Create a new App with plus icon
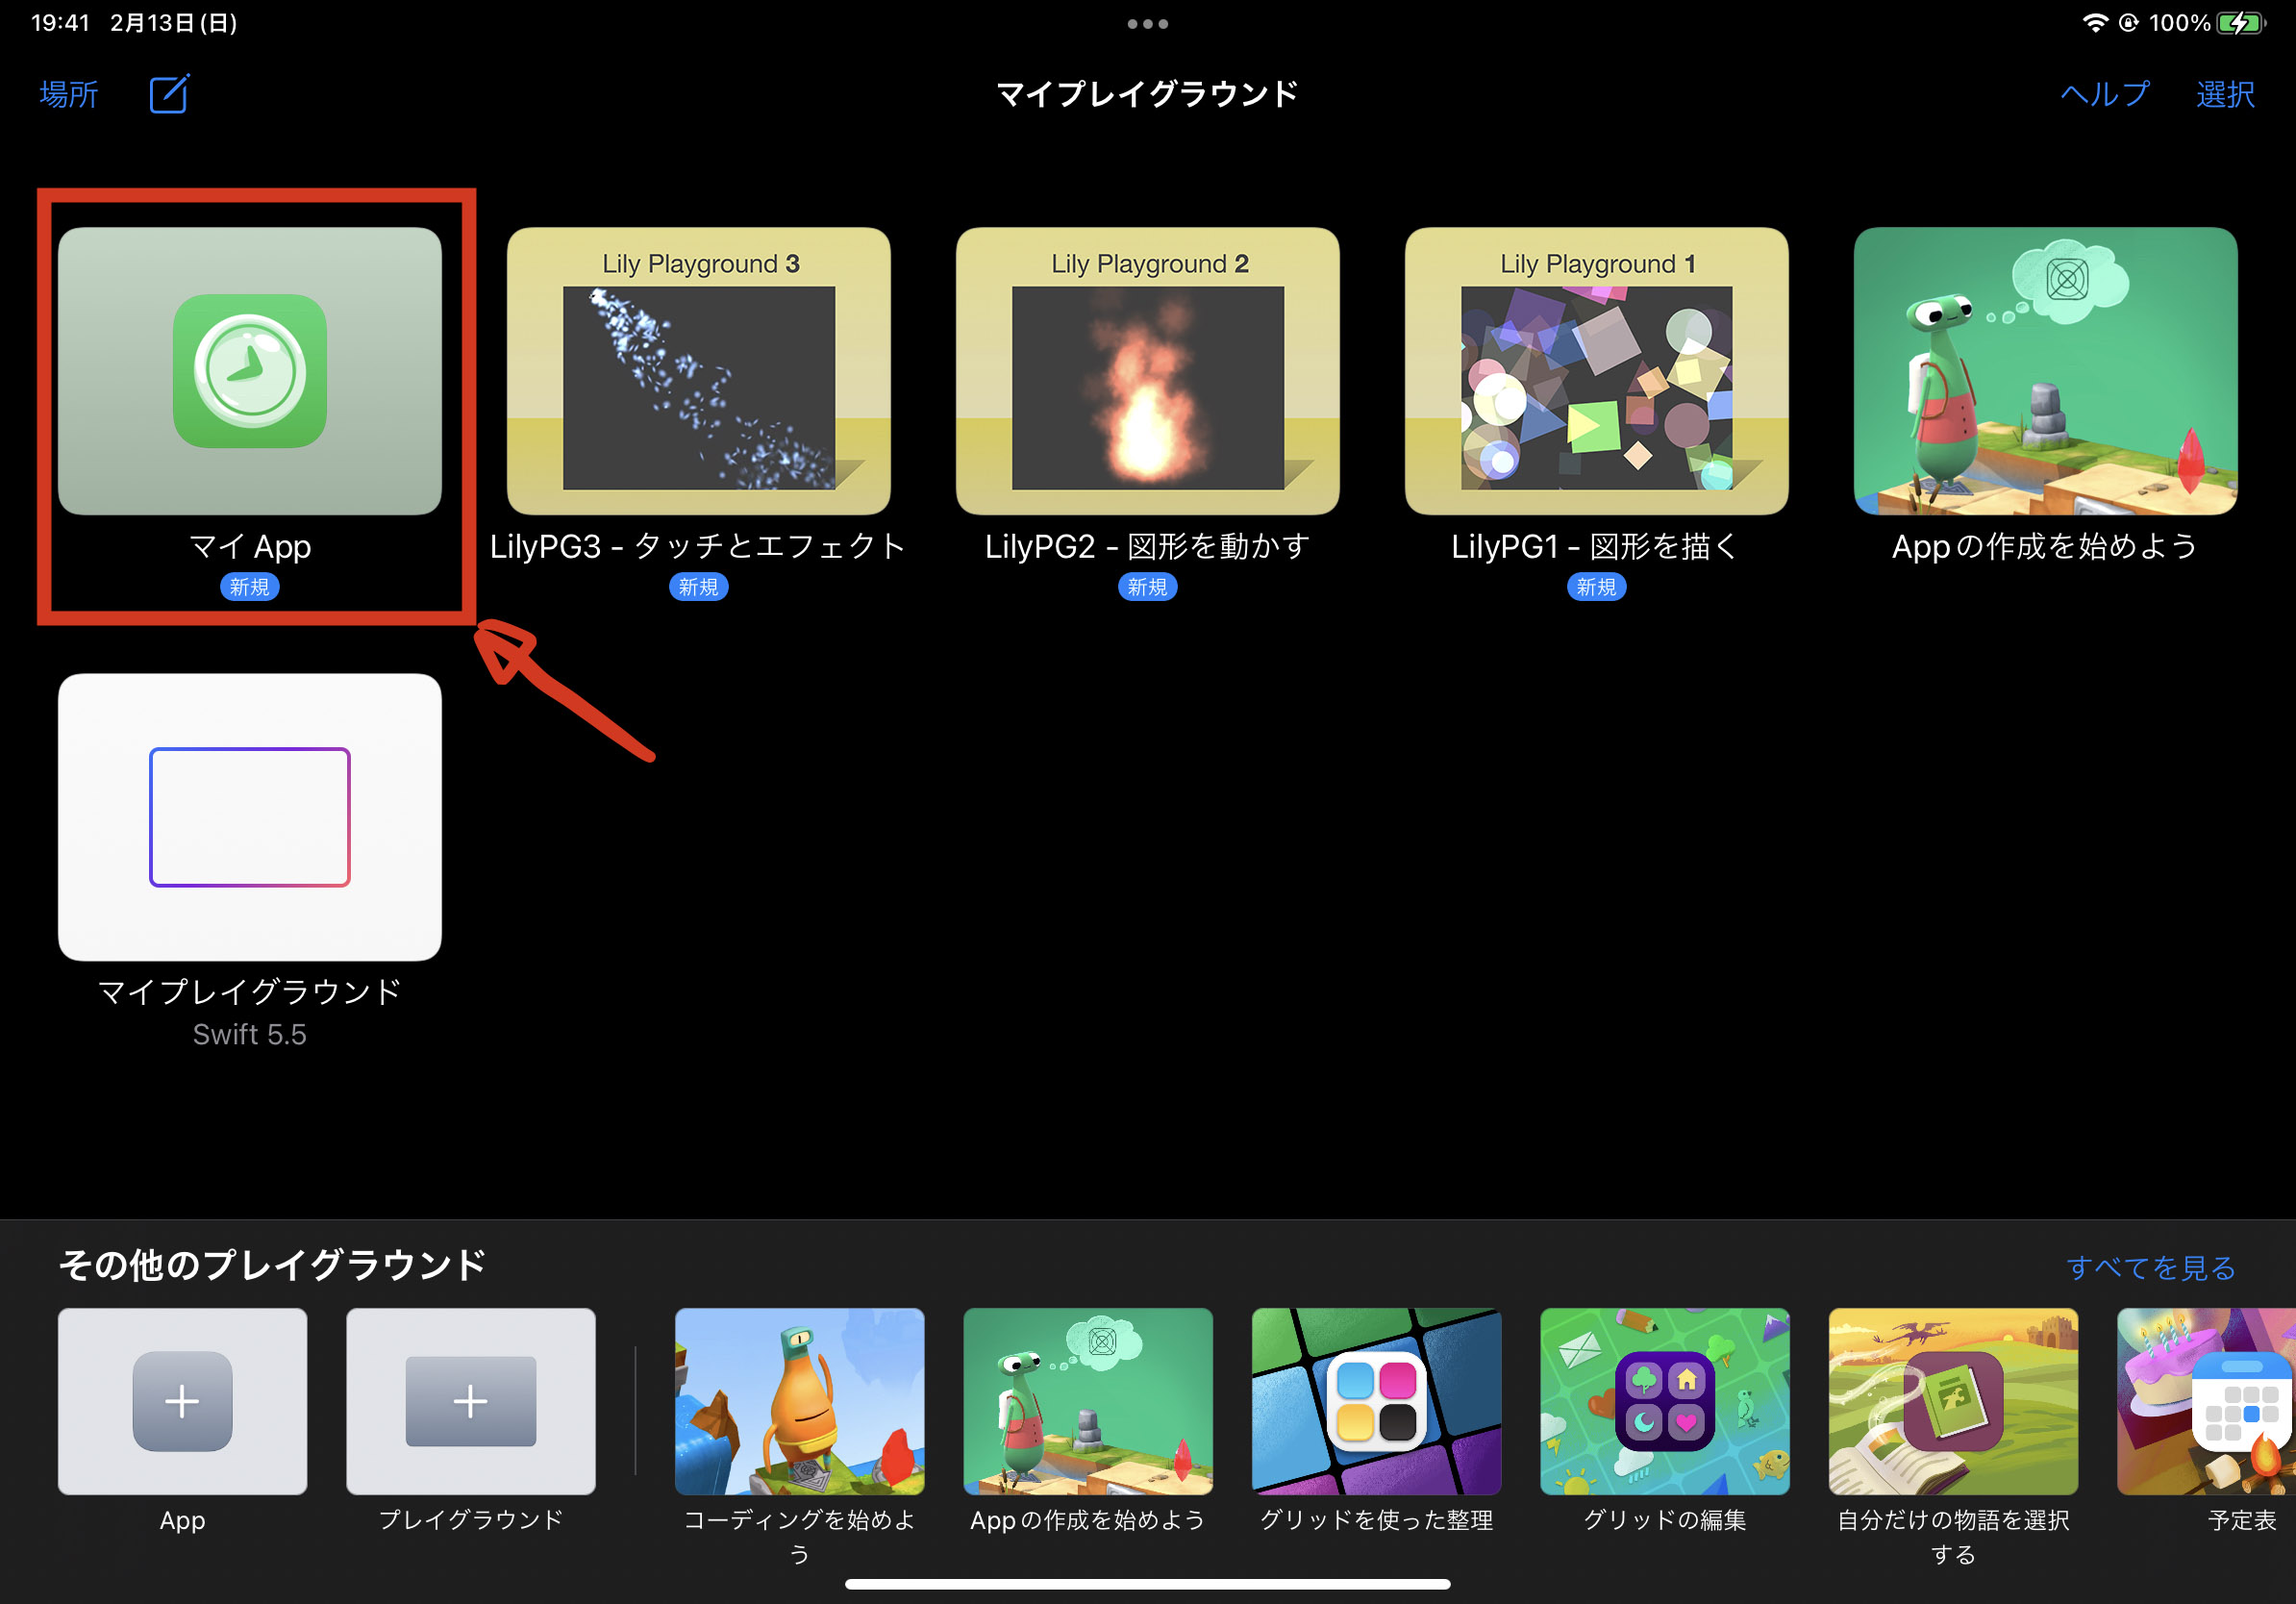The height and width of the screenshot is (1604, 2296). click(x=183, y=1401)
